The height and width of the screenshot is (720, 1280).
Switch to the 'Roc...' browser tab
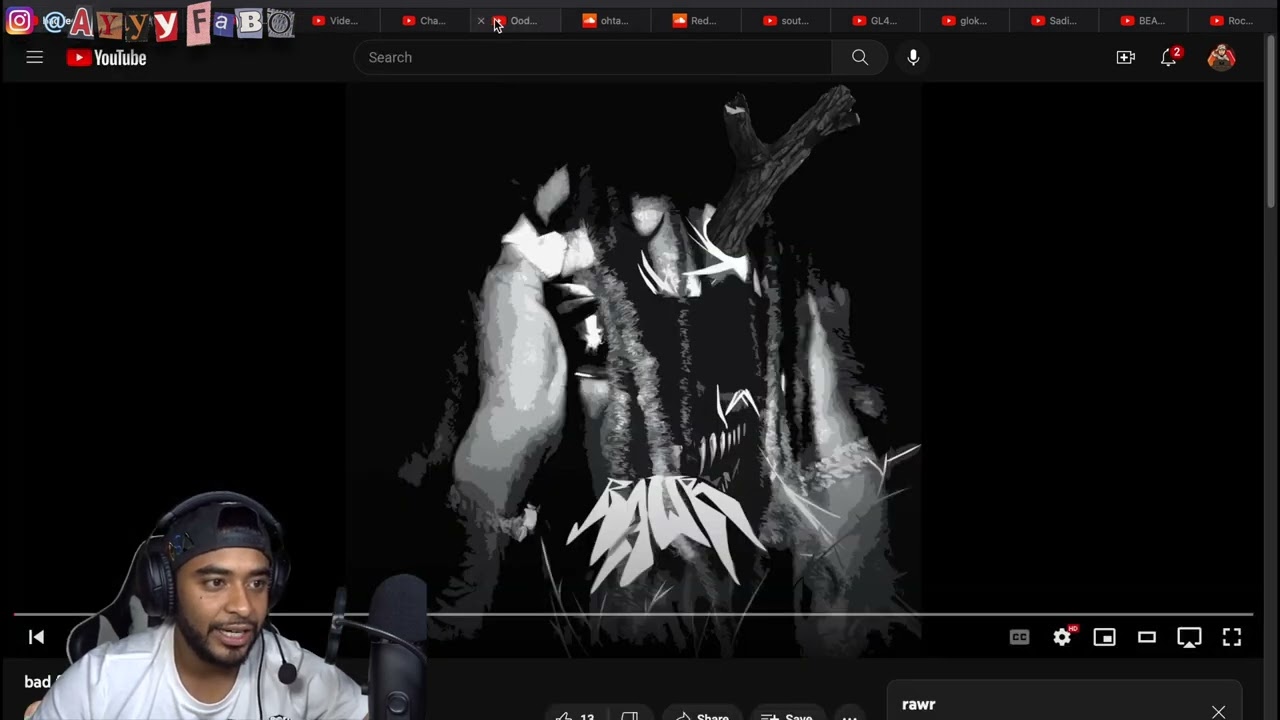(x=1232, y=20)
